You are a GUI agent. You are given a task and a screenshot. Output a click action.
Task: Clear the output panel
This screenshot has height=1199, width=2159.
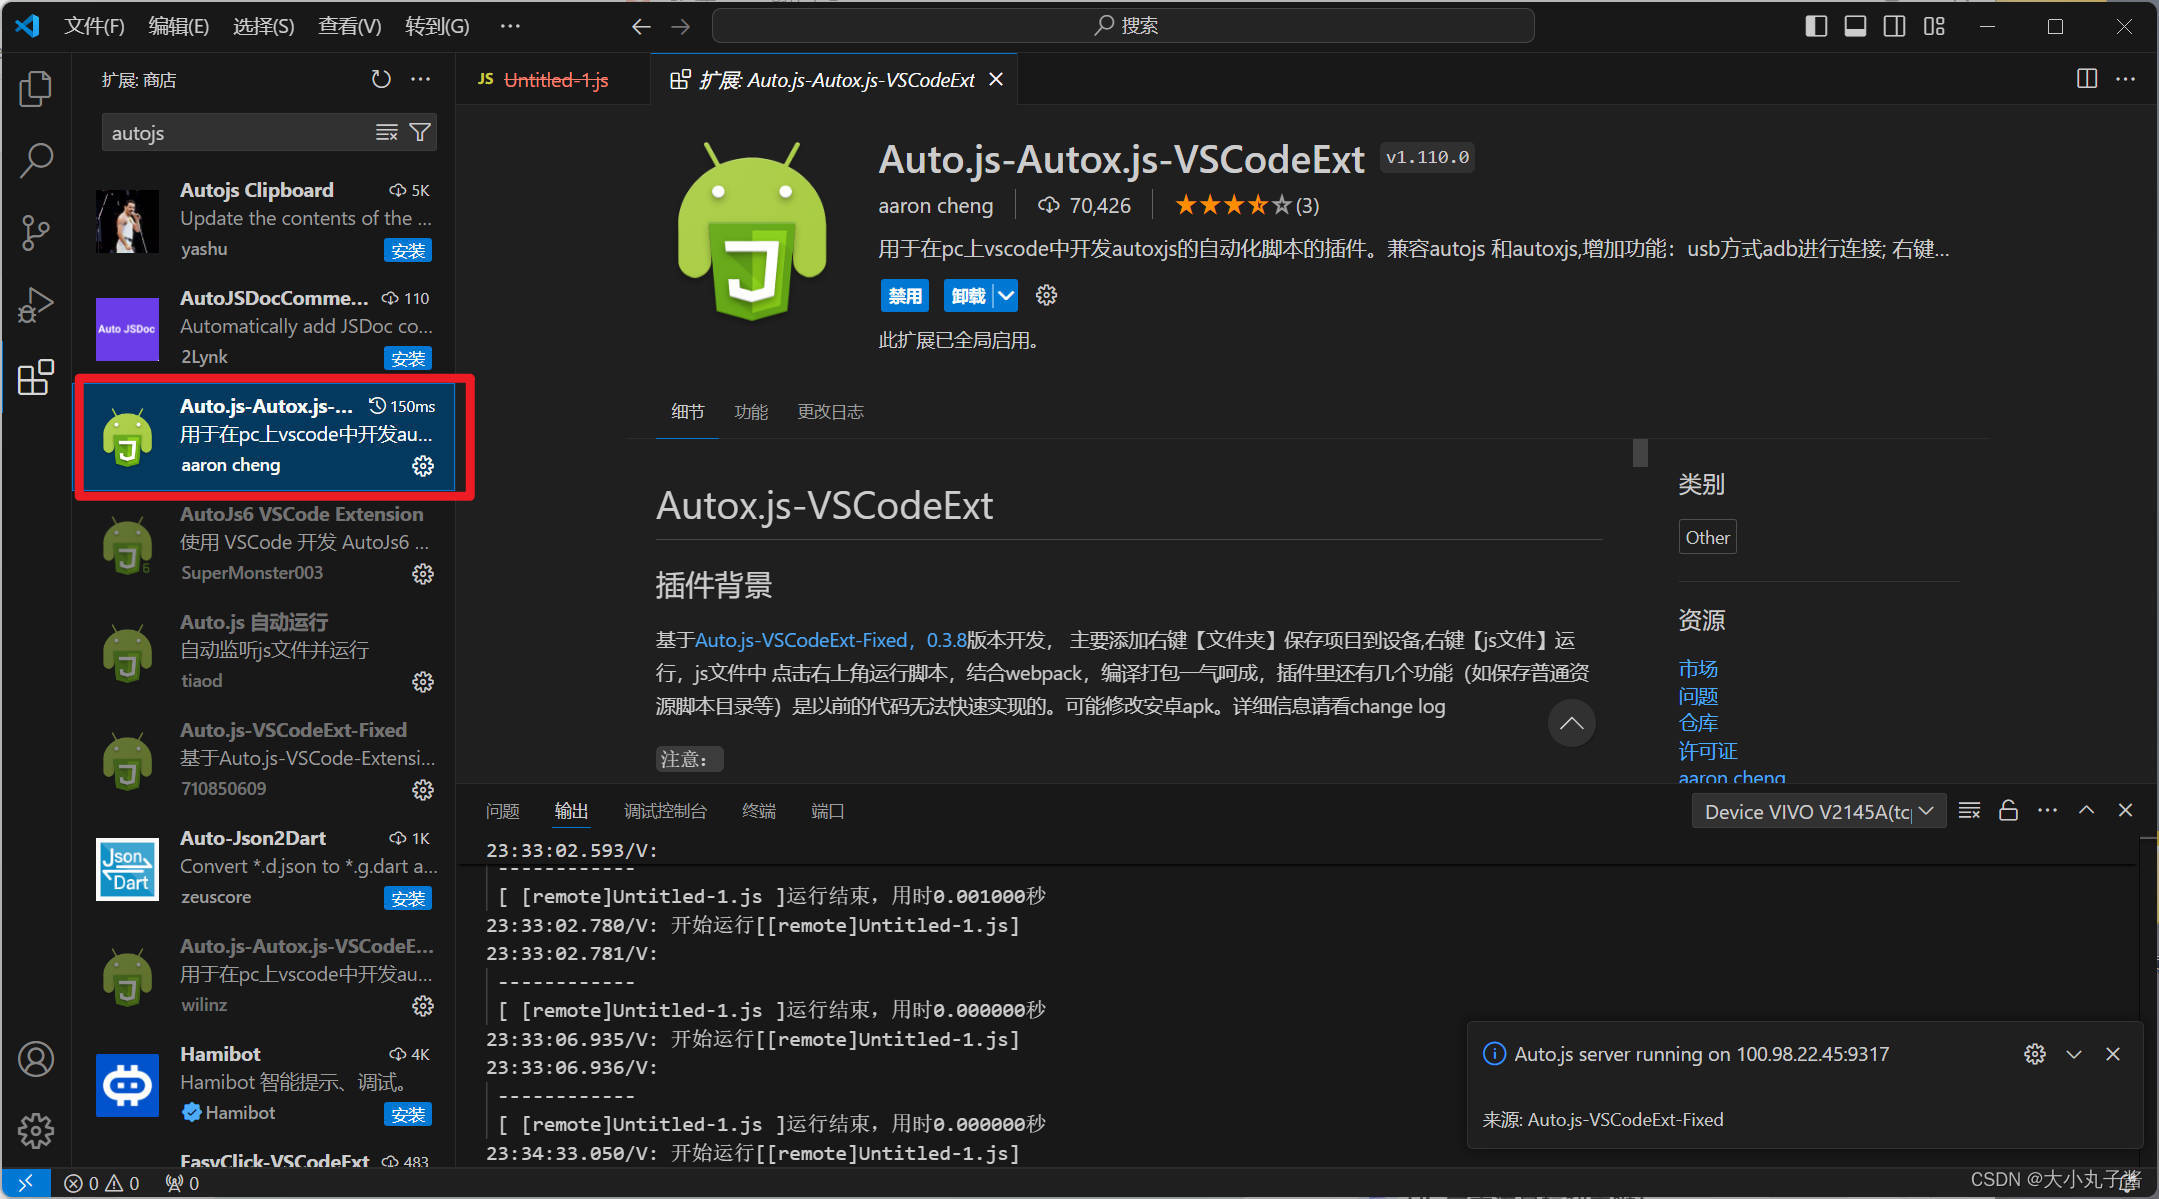1968,810
